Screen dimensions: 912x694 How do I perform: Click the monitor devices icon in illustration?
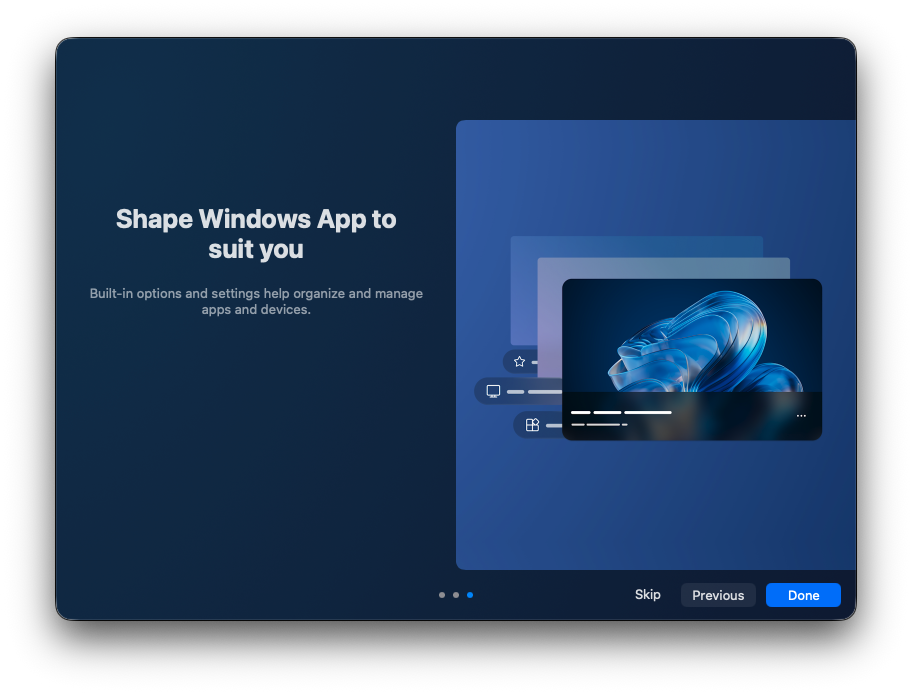(x=493, y=392)
